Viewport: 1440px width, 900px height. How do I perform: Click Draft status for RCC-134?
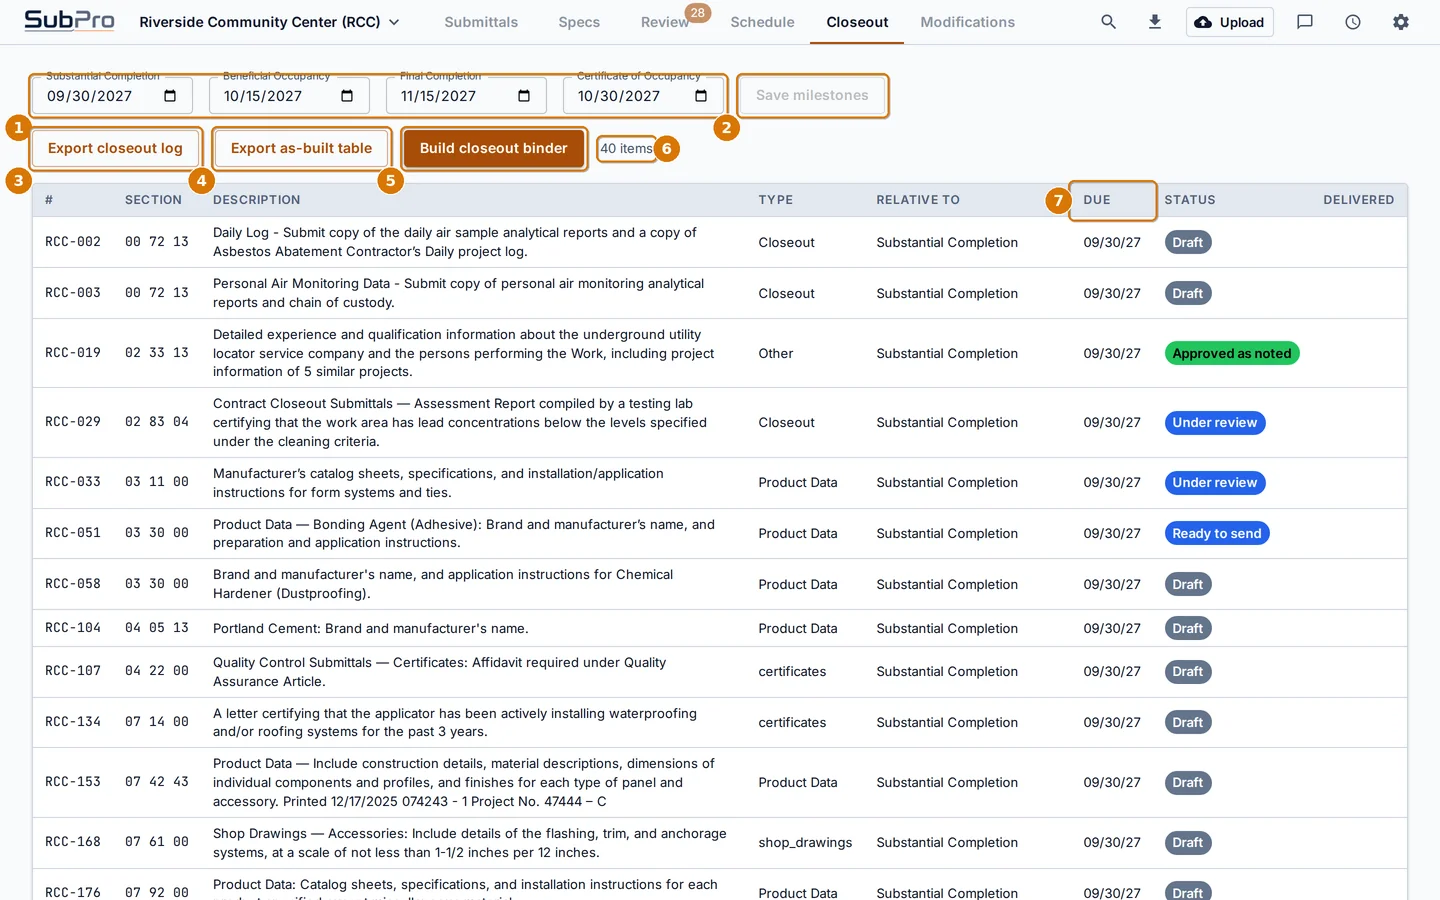coord(1188,723)
